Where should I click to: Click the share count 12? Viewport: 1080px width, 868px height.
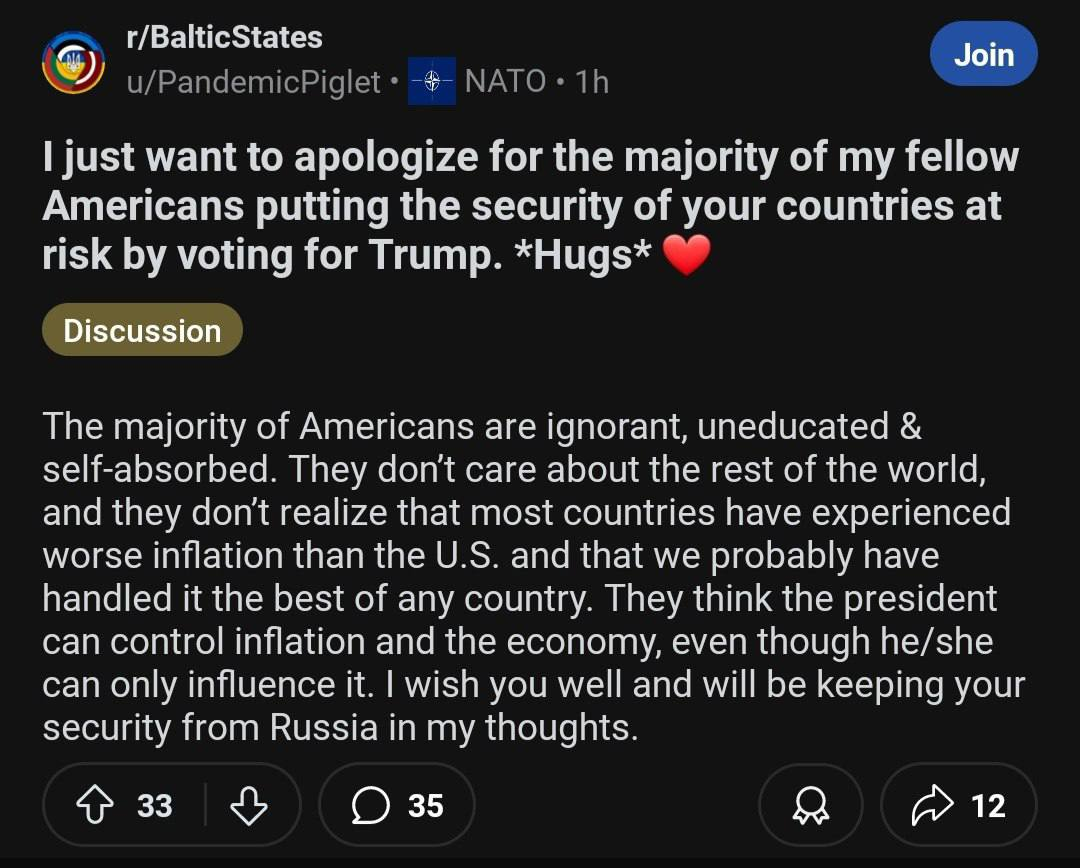pyautogui.click(x=988, y=805)
